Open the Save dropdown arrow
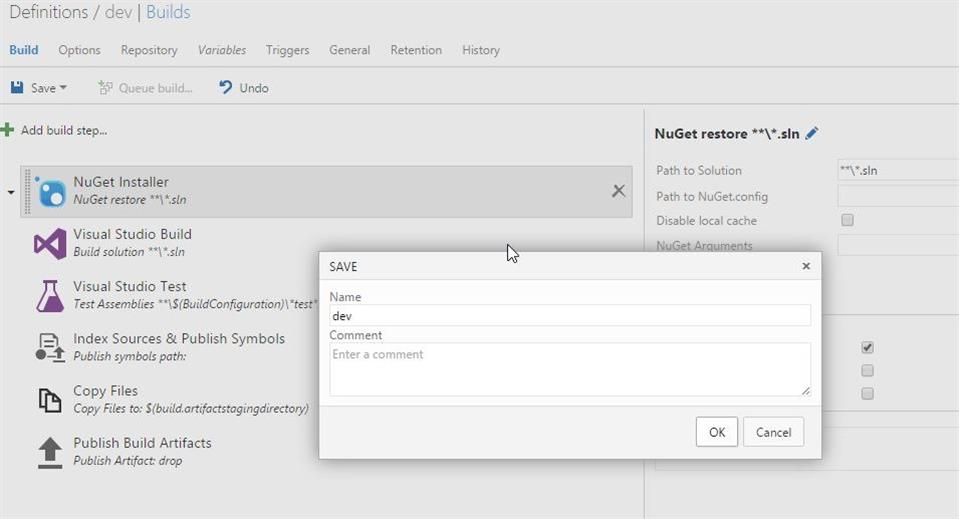 (64, 88)
